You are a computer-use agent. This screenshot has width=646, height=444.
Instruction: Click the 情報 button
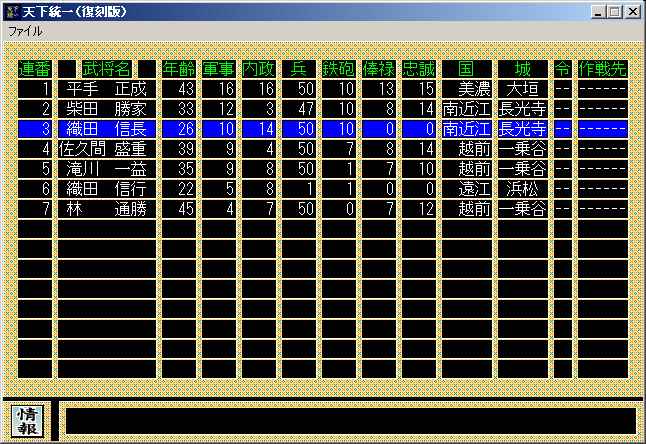pyautogui.click(x=27, y=421)
